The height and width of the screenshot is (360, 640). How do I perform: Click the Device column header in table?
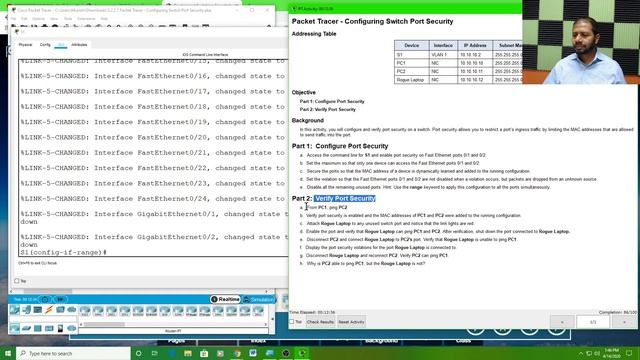411,45
